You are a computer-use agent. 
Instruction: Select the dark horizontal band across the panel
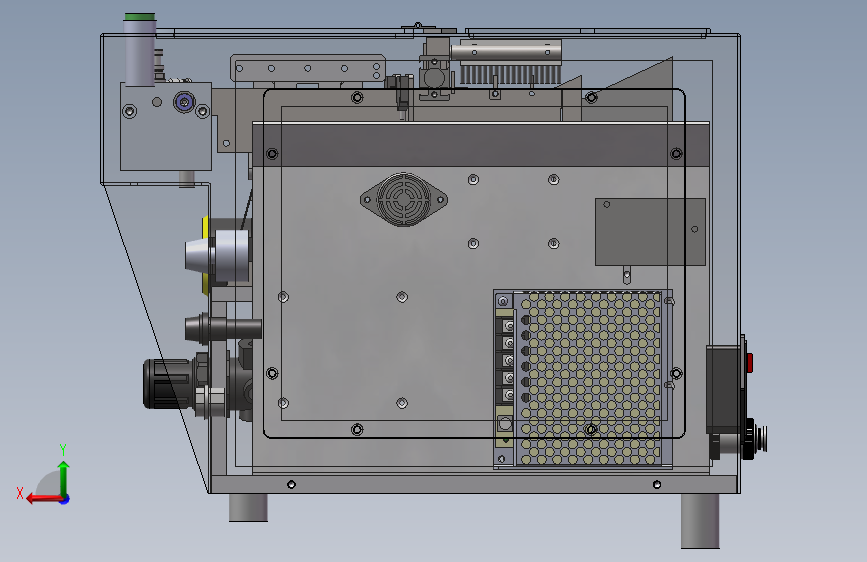coord(480,145)
